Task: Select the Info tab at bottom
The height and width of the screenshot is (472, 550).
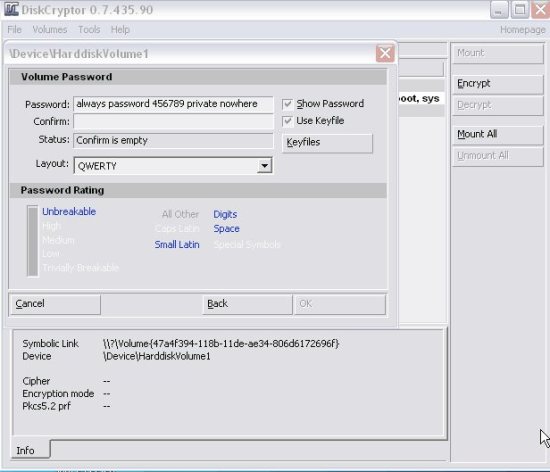Action: coord(31,450)
